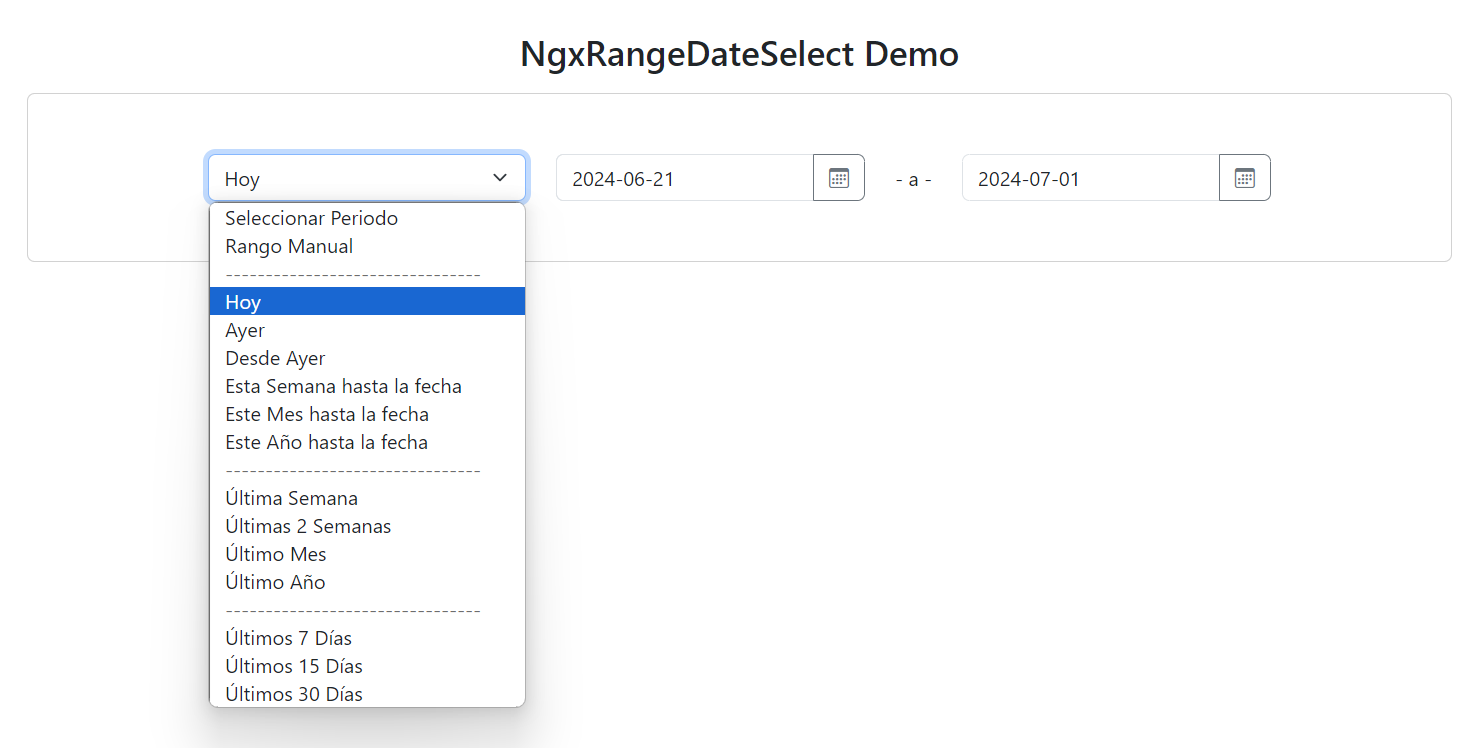1478x748 pixels.
Task: Select 'Este Mes hasta la fecha'
Action: [367, 414]
